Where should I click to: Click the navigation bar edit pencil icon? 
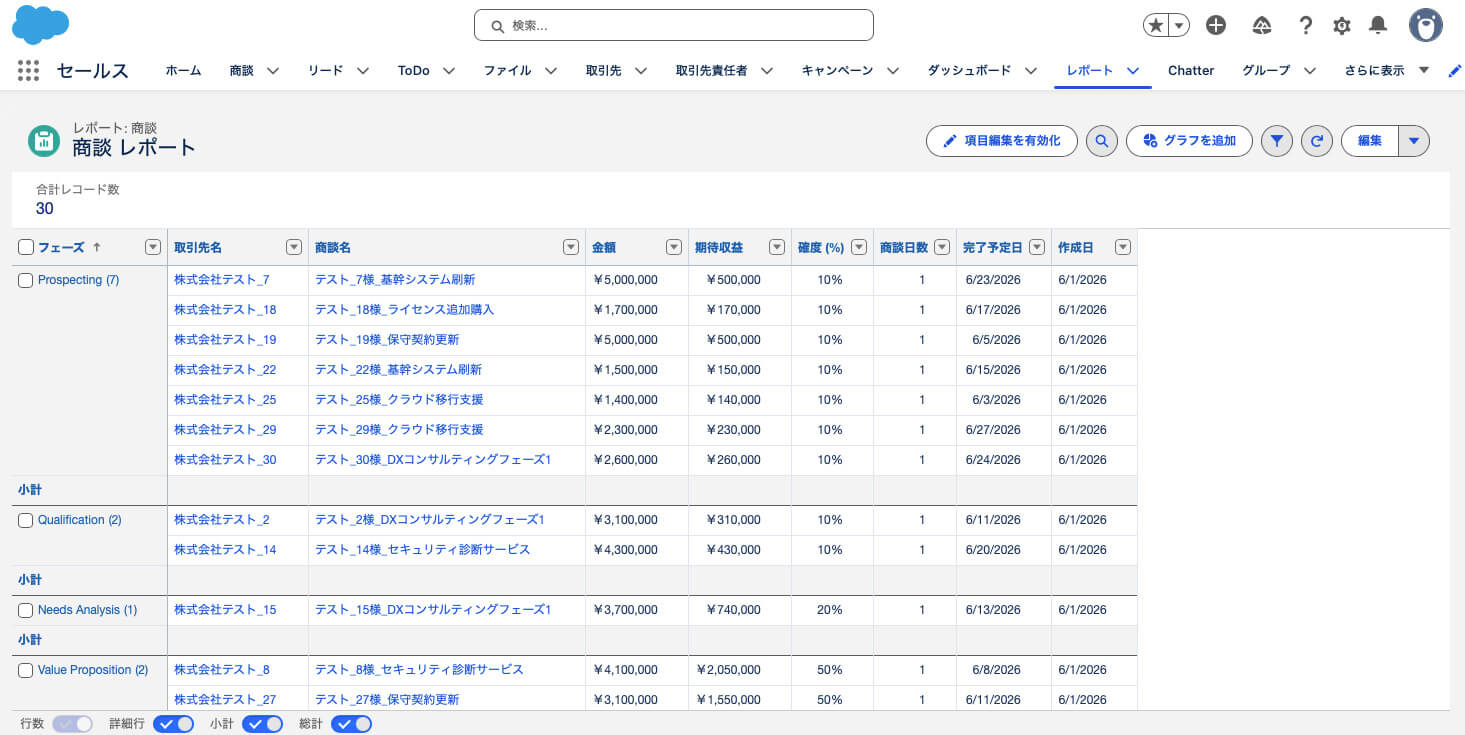point(1455,70)
